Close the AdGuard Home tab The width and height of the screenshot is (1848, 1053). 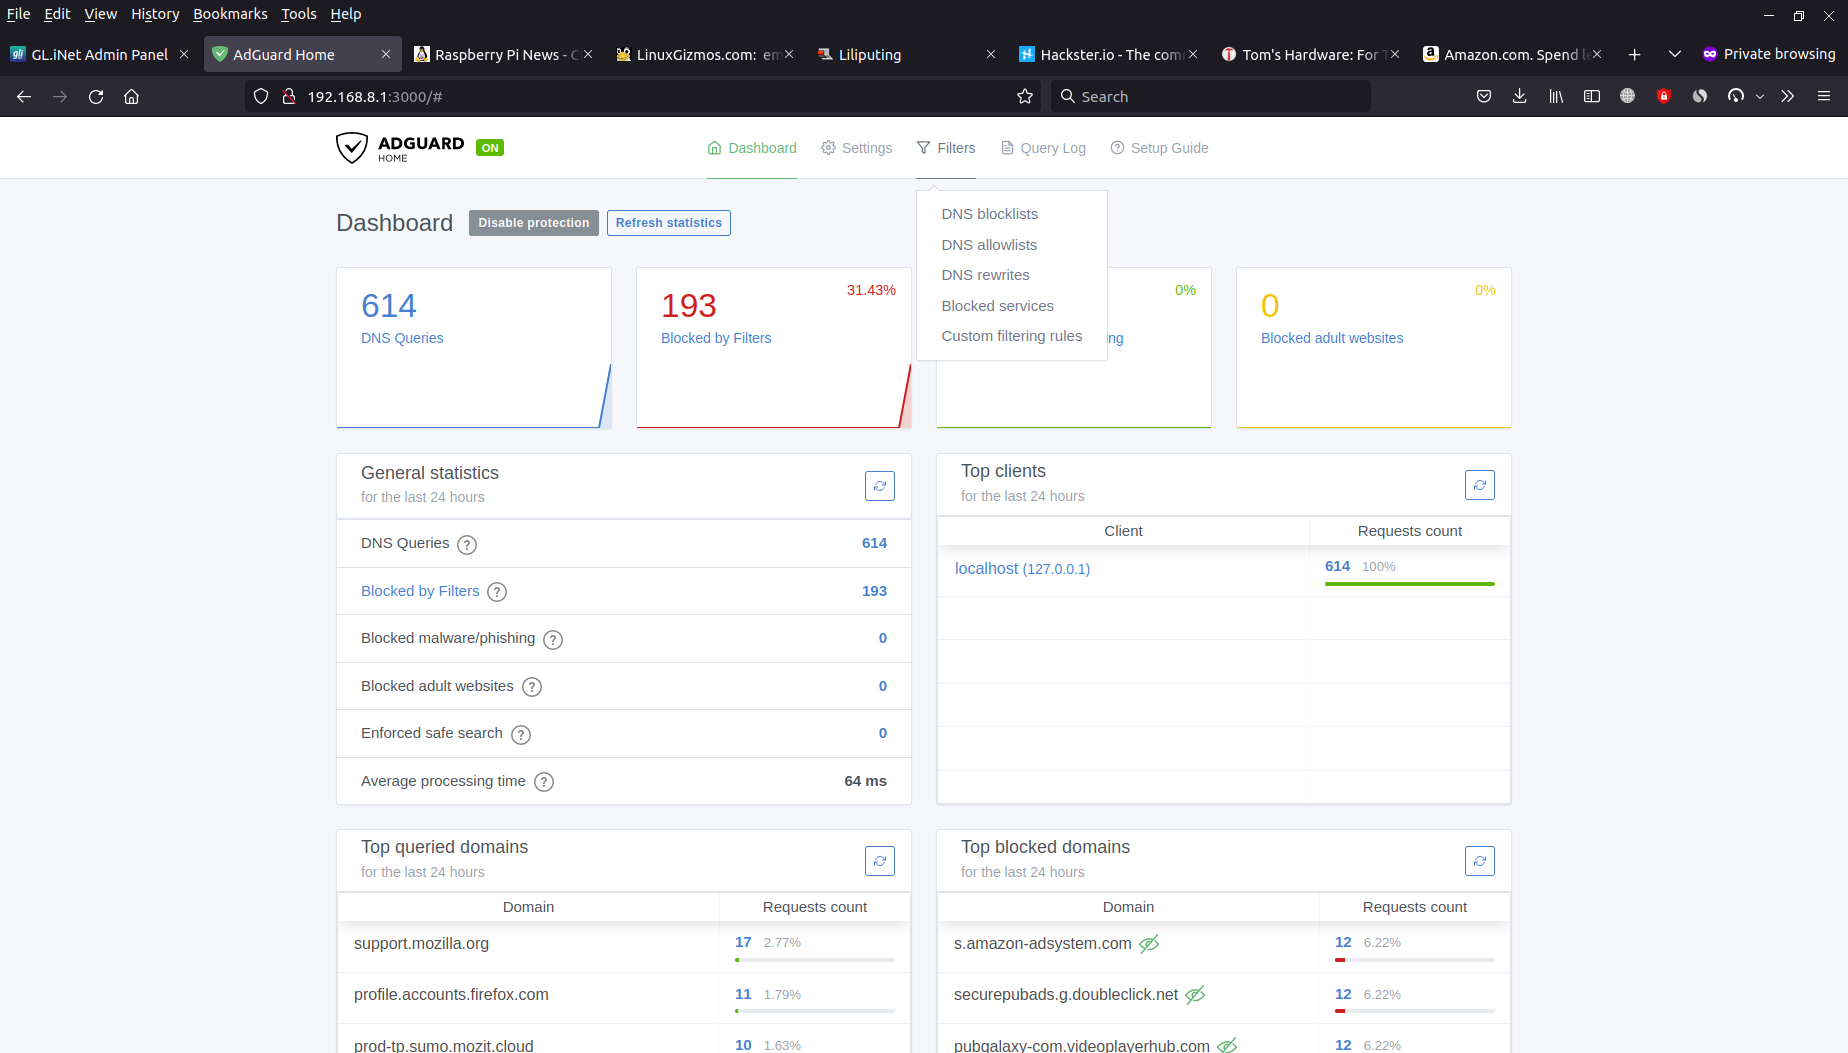click(x=386, y=55)
